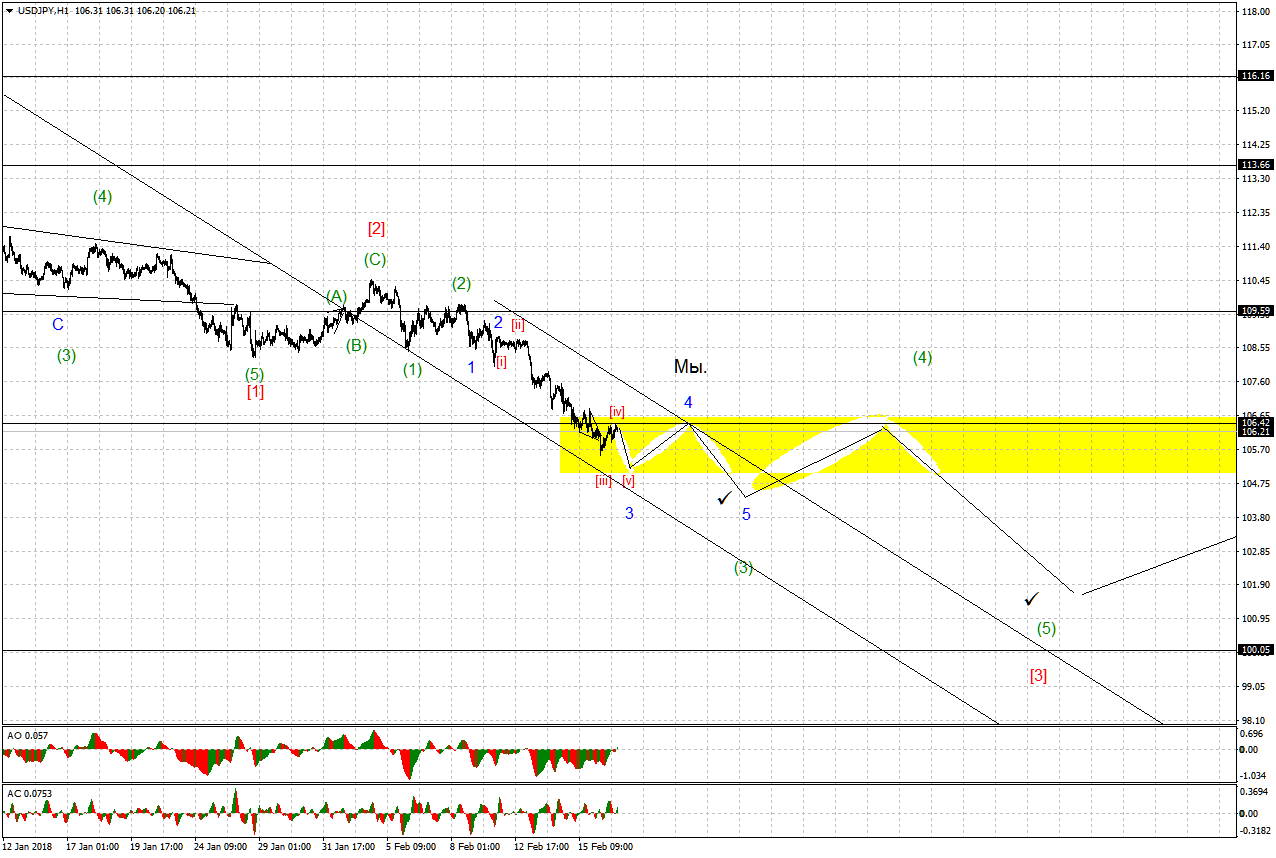The width and height of the screenshot is (1276, 858).
Task: Select the red [2] wave label
Action: point(376,229)
